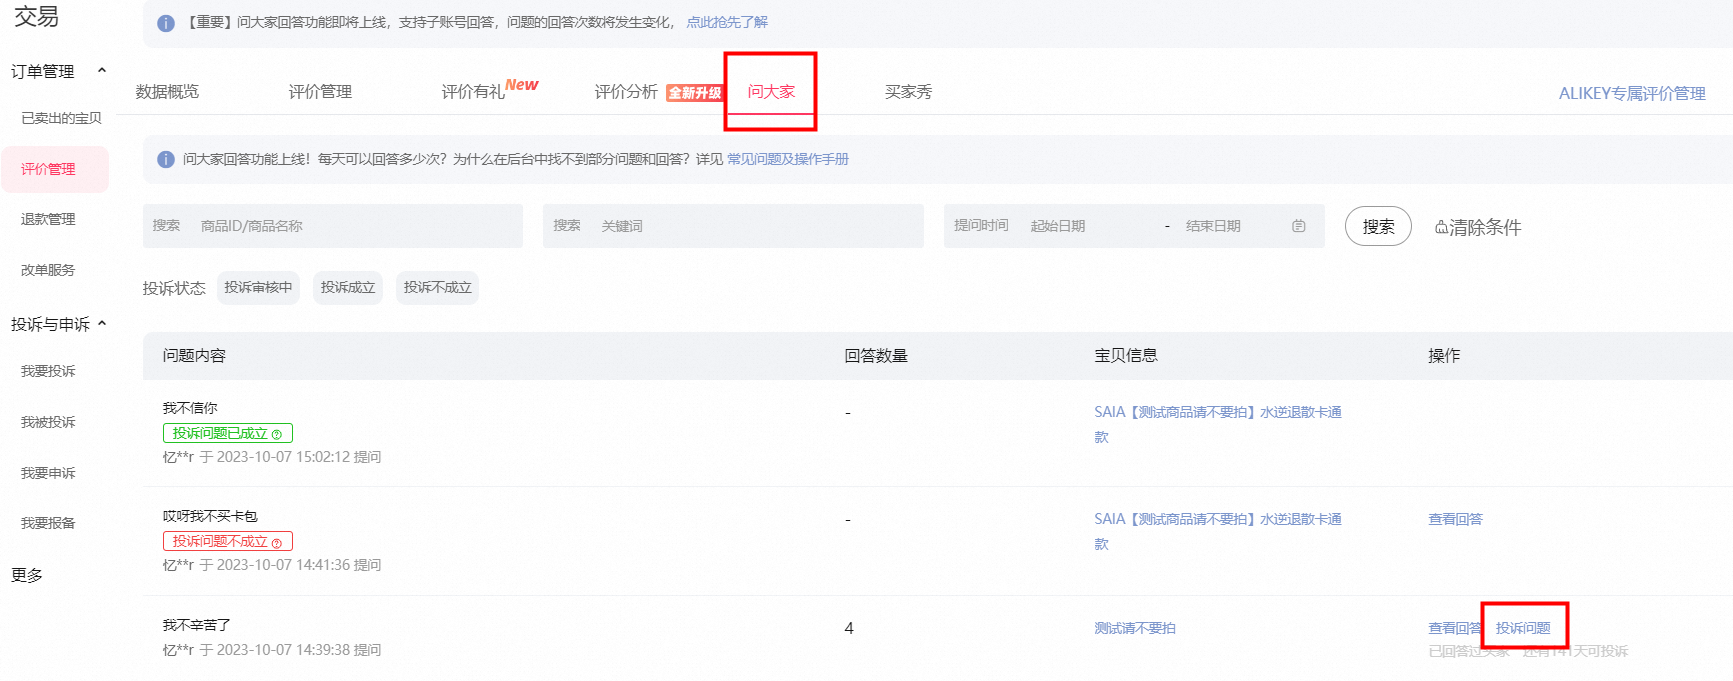Open the 买家秀 tab

[x=908, y=91]
